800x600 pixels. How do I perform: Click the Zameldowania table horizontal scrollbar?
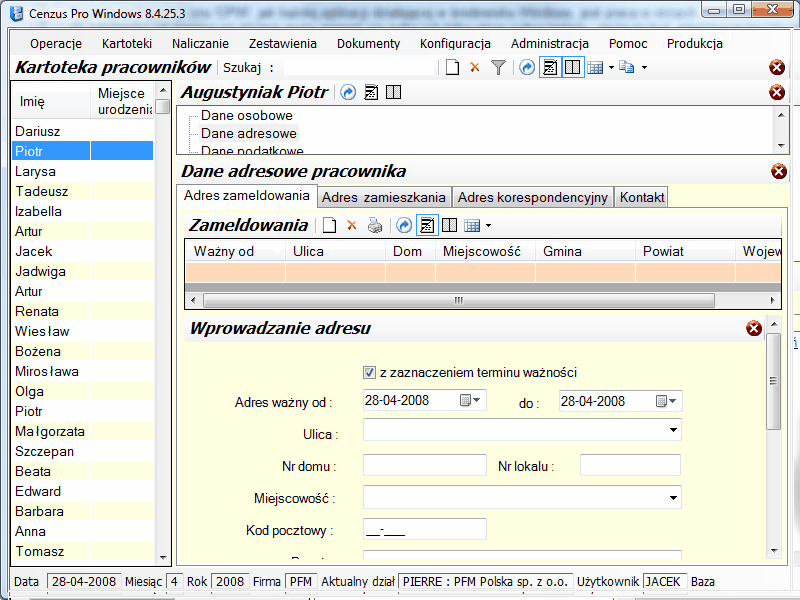(458, 300)
